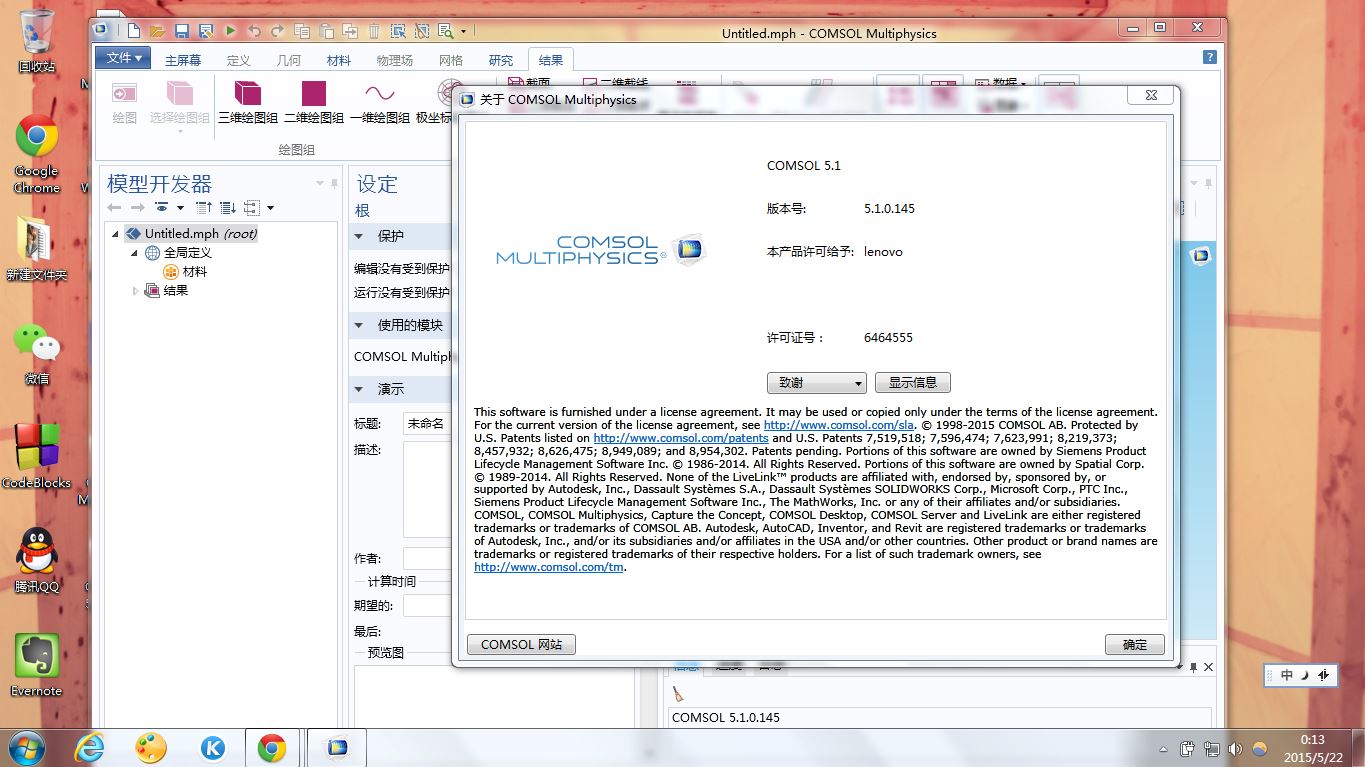Toggle the pin on the 模型开发器 panel
This screenshot has width=1365, height=767.
pyautogui.click(x=333, y=183)
